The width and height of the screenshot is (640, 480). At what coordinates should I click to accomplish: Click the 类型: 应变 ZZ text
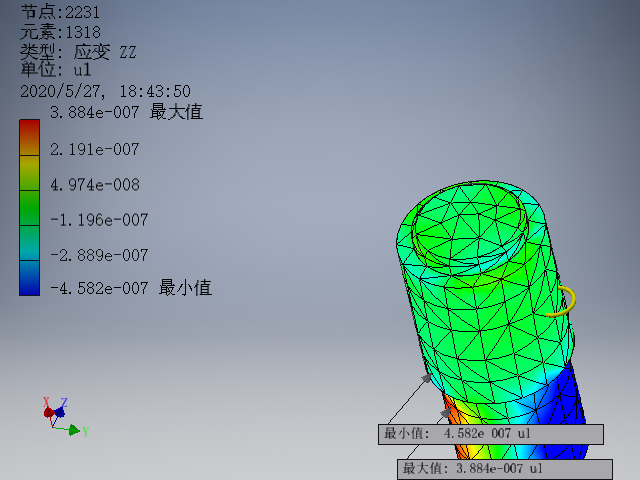point(78,52)
